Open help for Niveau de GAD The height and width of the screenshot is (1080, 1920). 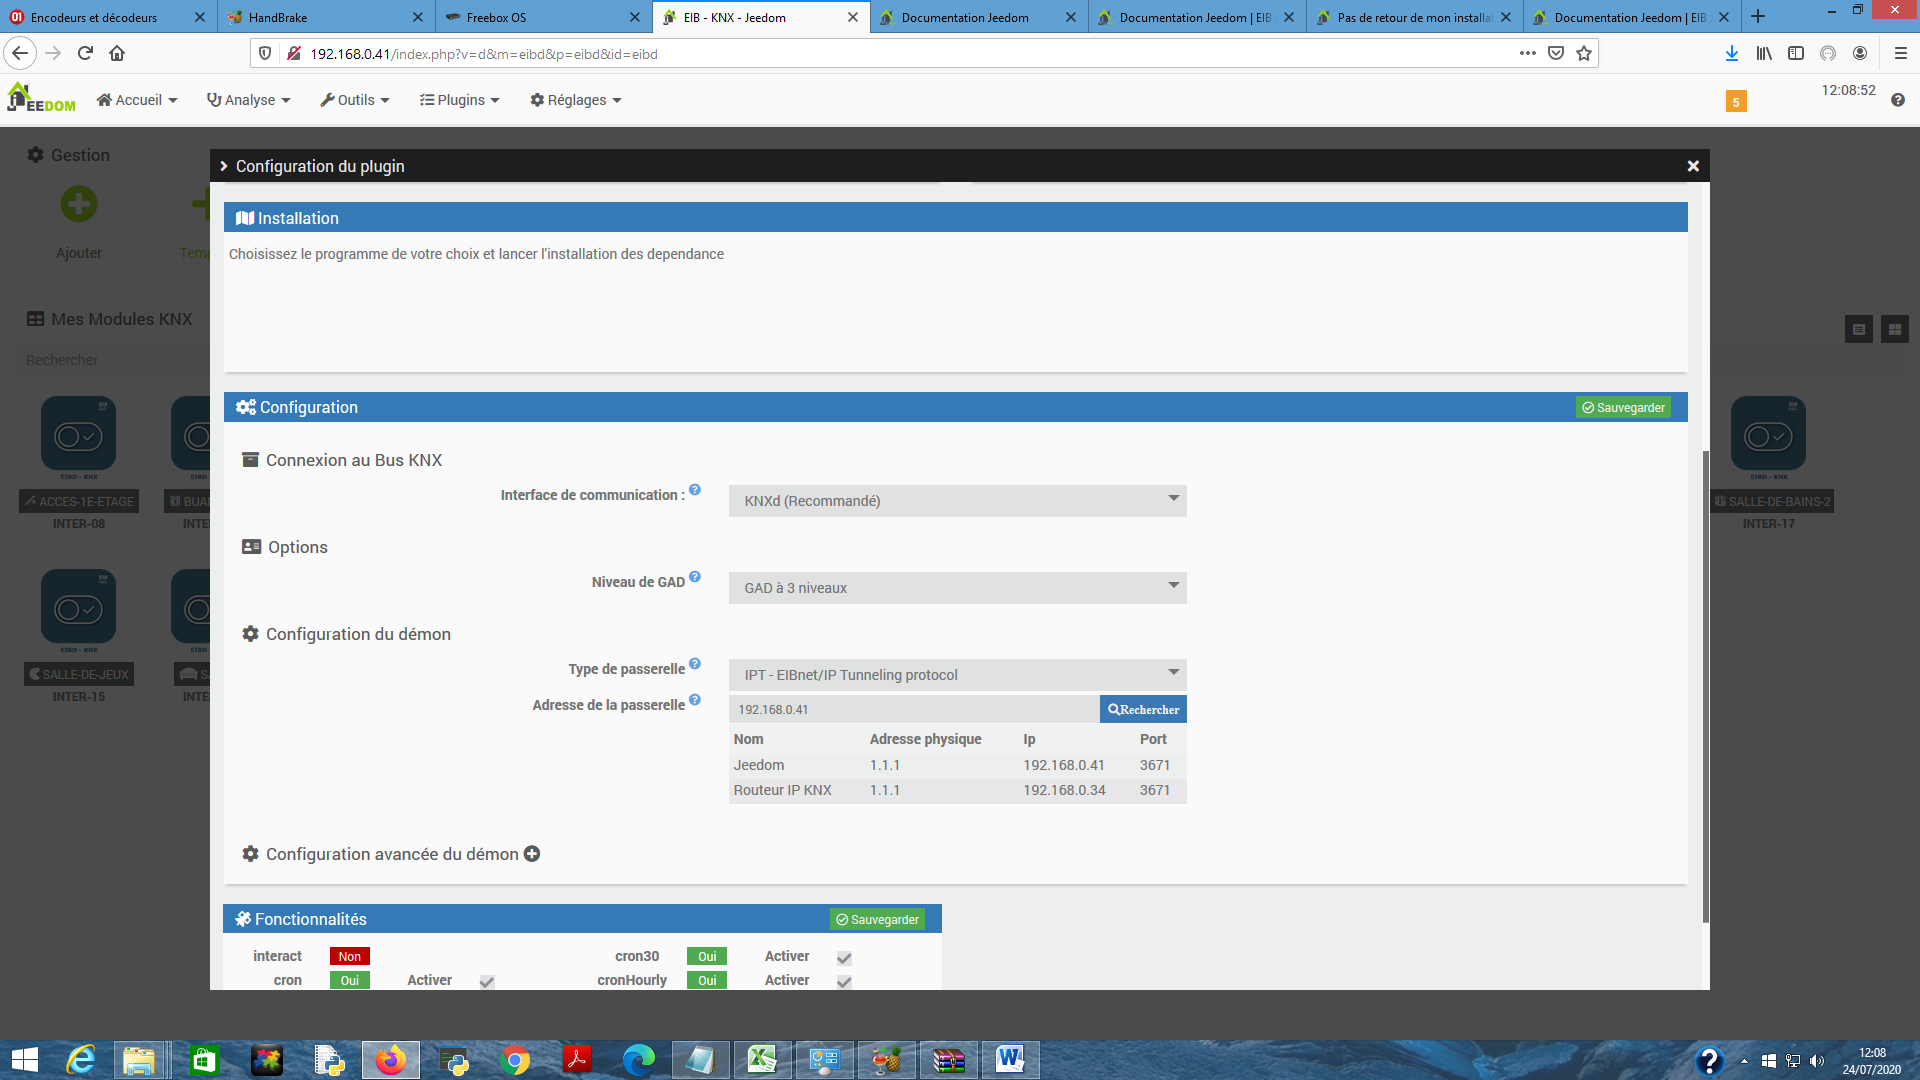click(695, 577)
